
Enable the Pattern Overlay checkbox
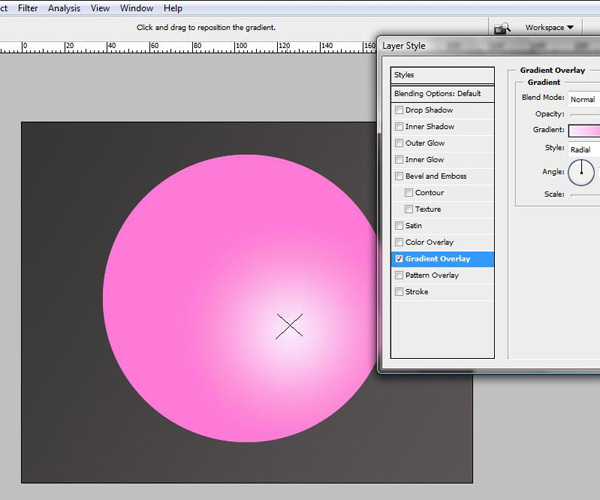[x=399, y=275]
